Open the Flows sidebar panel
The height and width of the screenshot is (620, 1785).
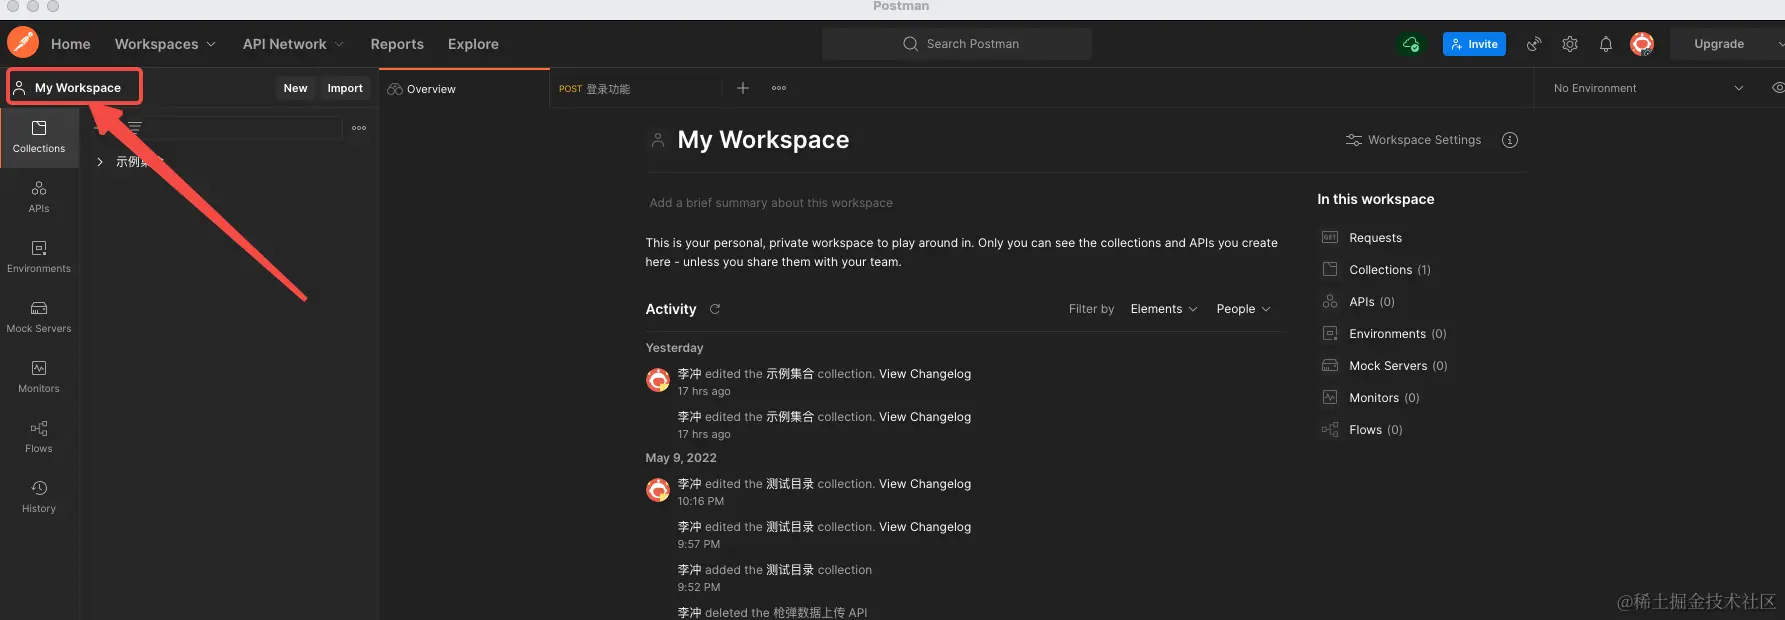(x=39, y=437)
